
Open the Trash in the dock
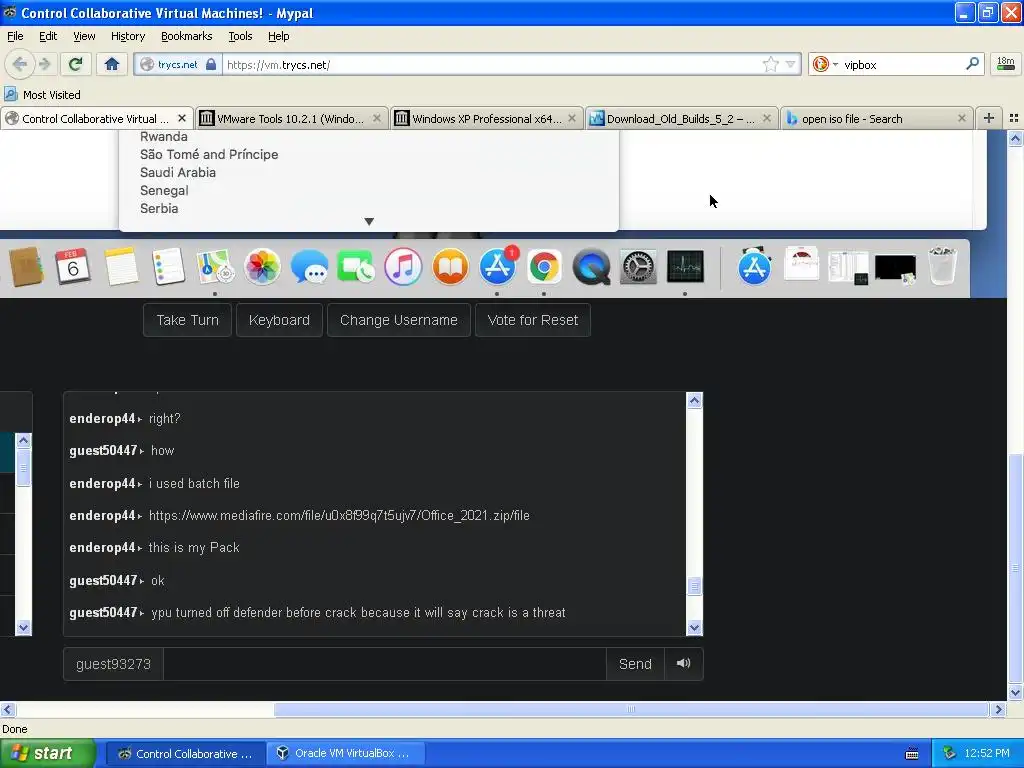[x=942, y=265]
